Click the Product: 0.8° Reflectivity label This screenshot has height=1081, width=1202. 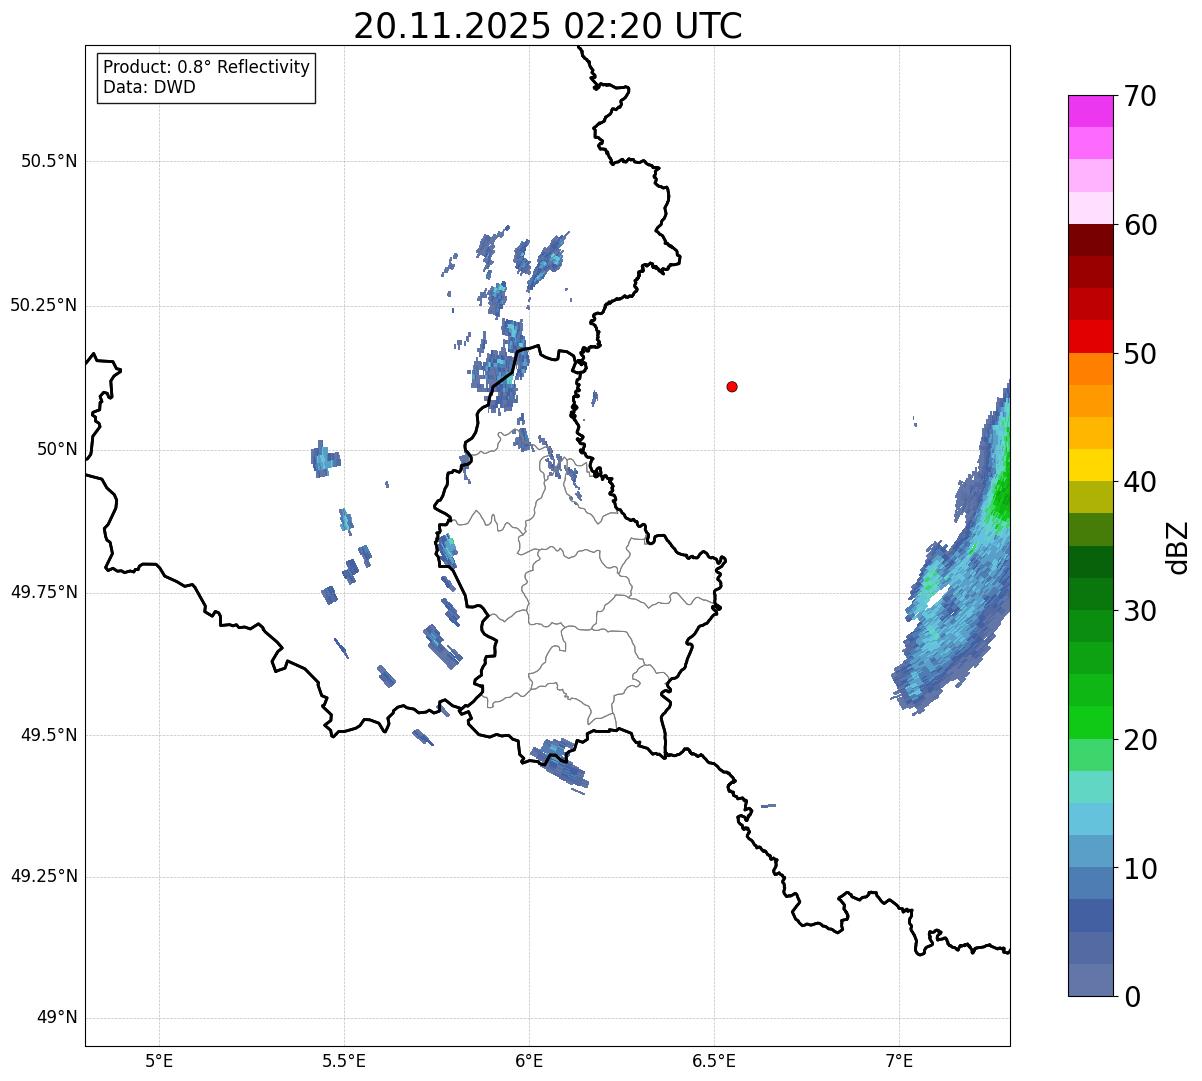[x=207, y=67]
